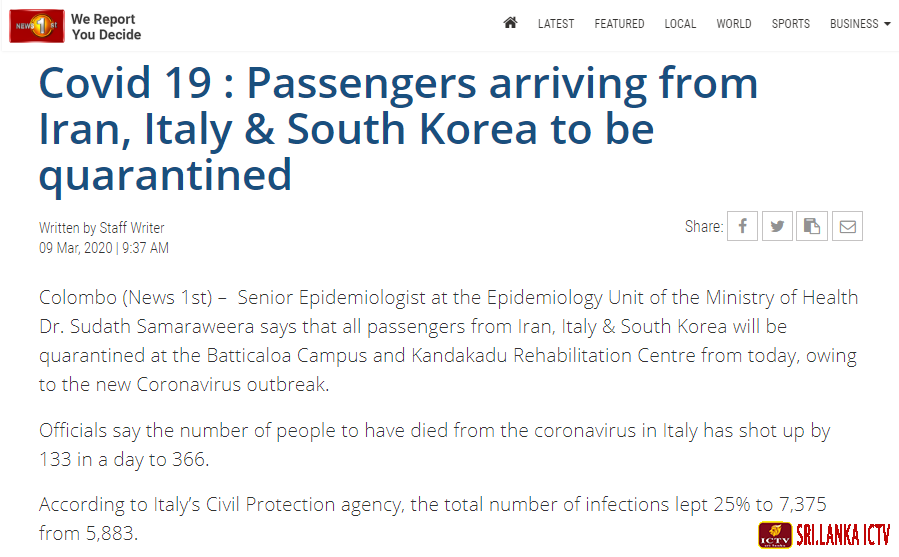
Task: Click the Staff Writer author name
Action: (132, 228)
